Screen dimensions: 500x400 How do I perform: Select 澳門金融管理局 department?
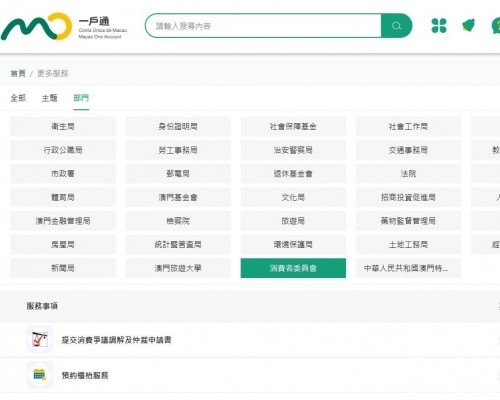tap(63, 221)
